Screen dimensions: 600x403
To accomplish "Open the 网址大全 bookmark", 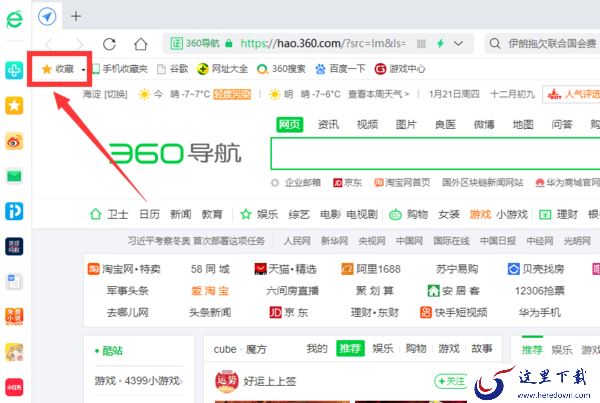I will (222, 69).
